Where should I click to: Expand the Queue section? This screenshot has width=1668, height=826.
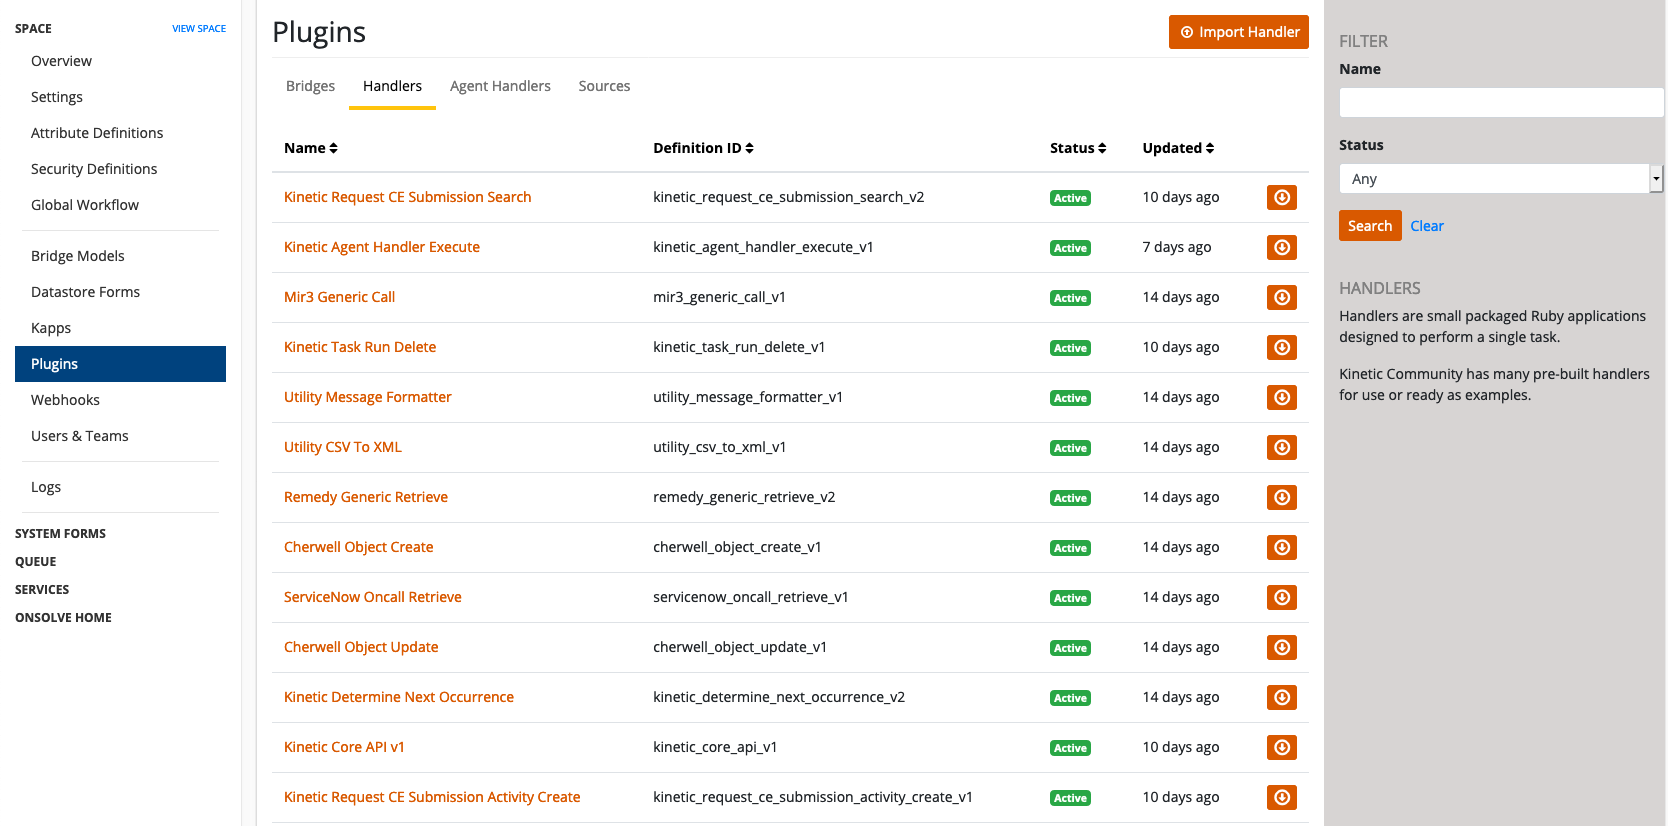[x=36, y=562]
